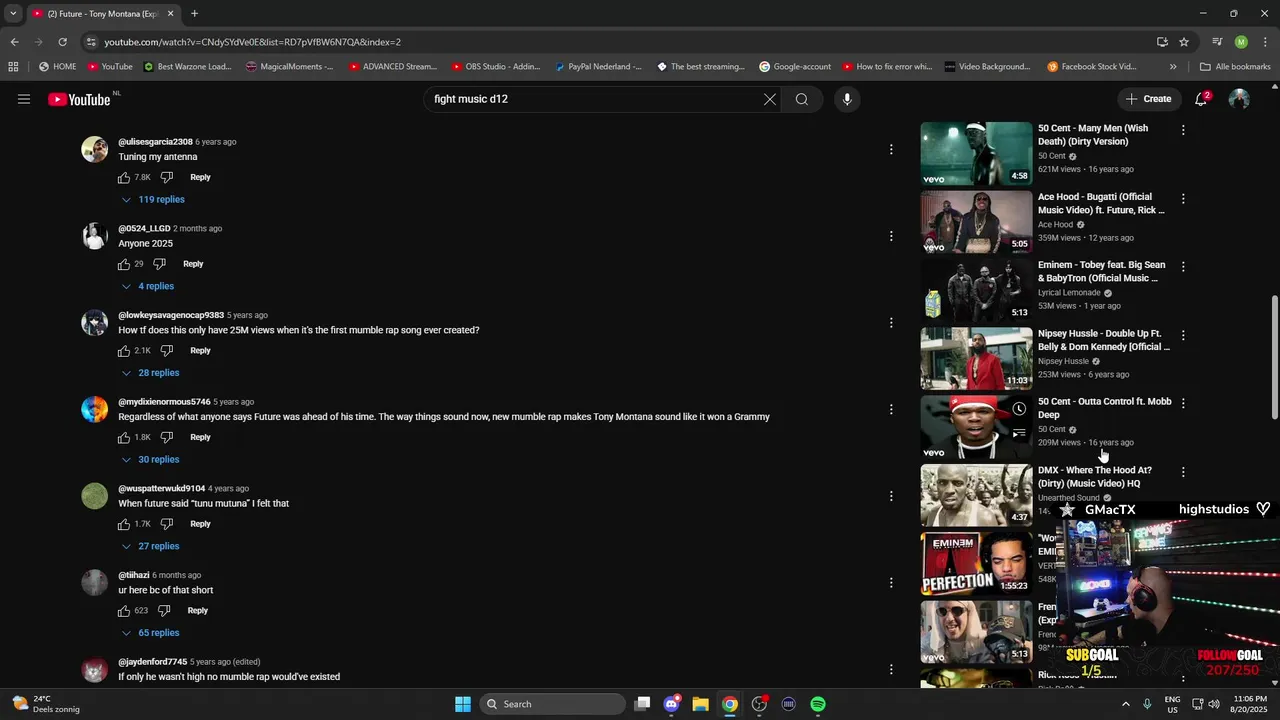The image size is (1280, 720).
Task: Open the OBS Studio bookmark
Action: click(496, 67)
